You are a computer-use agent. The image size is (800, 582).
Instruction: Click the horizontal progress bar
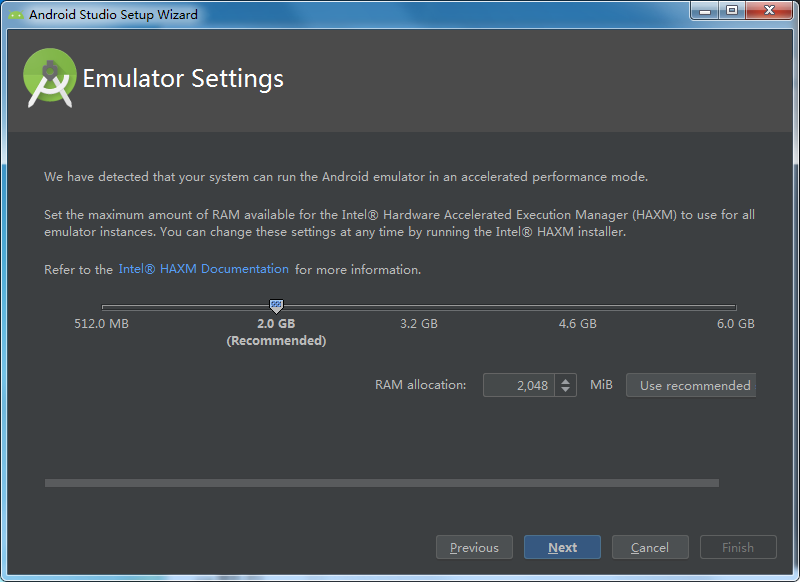click(382, 483)
